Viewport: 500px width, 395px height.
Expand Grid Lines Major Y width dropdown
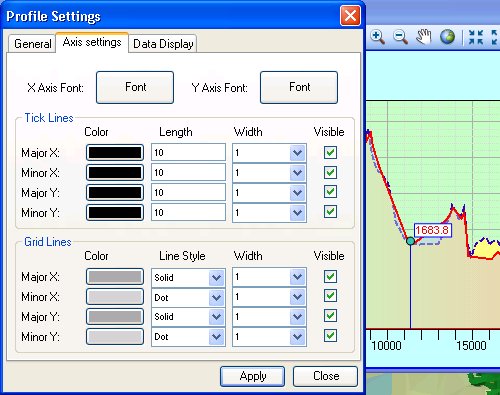click(297, 317)
